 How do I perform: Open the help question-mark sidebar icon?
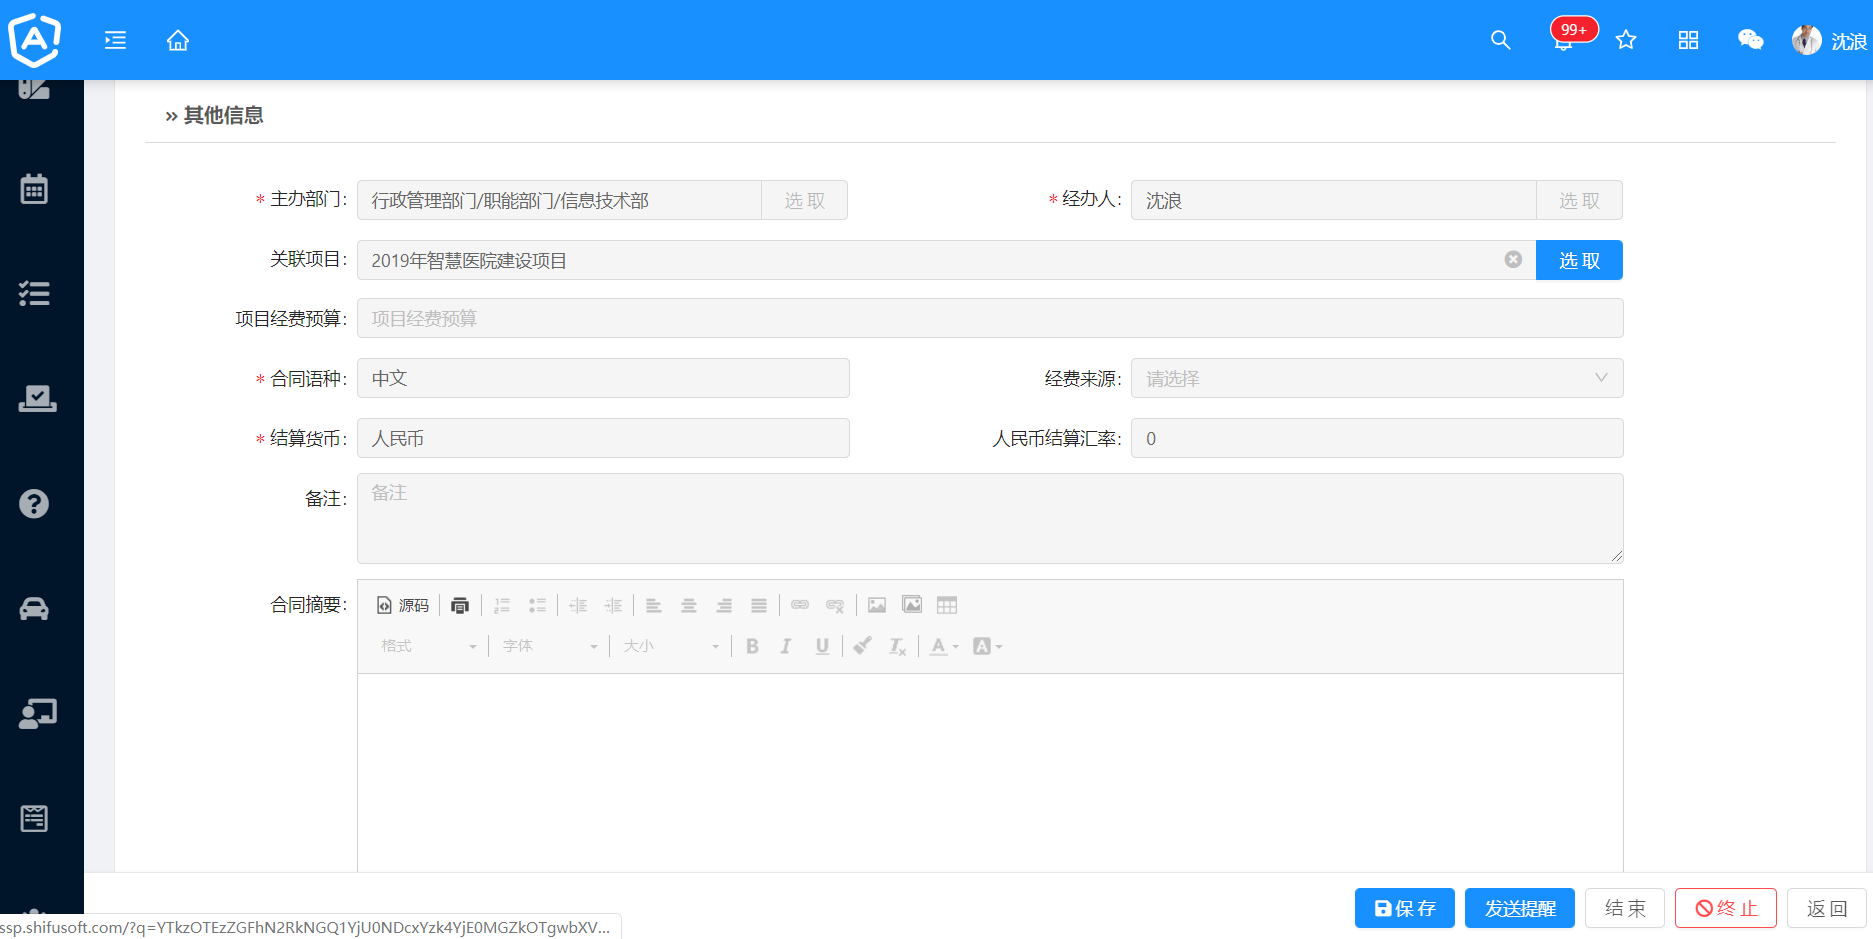coord(34,503)
